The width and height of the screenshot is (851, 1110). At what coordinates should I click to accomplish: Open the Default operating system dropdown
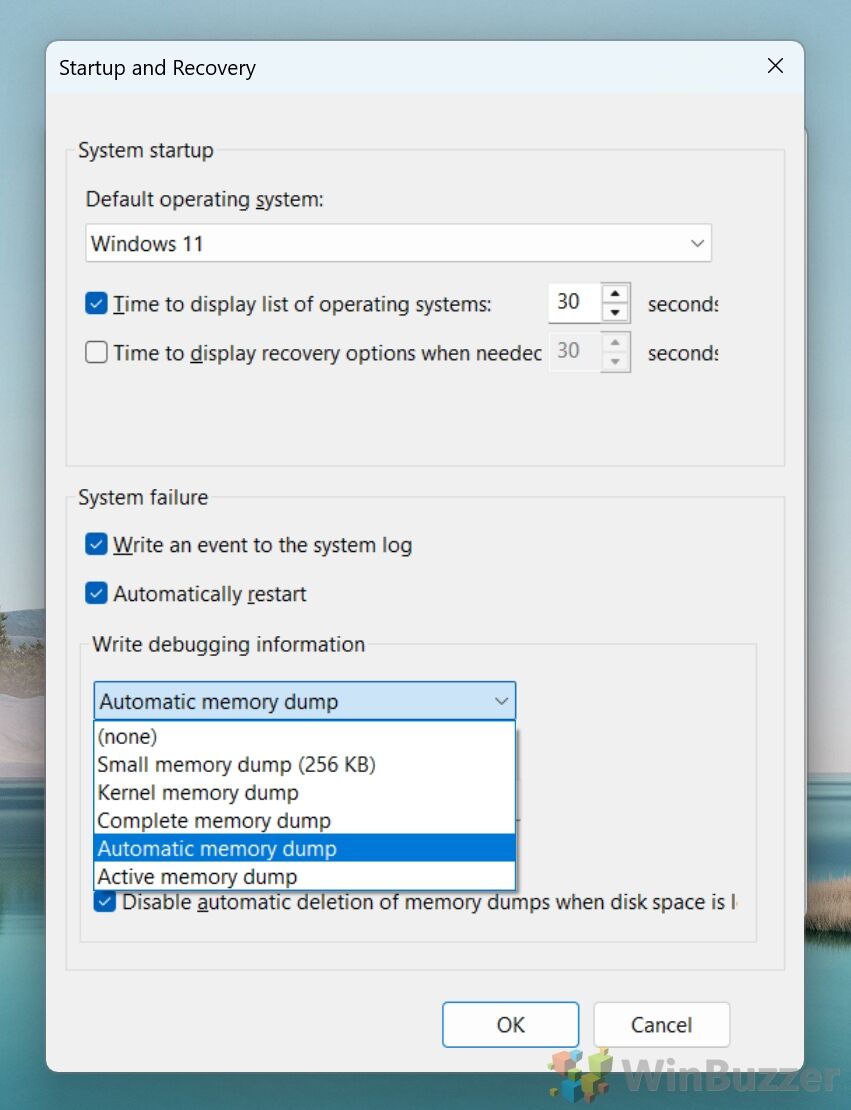[x=398, y=243]
